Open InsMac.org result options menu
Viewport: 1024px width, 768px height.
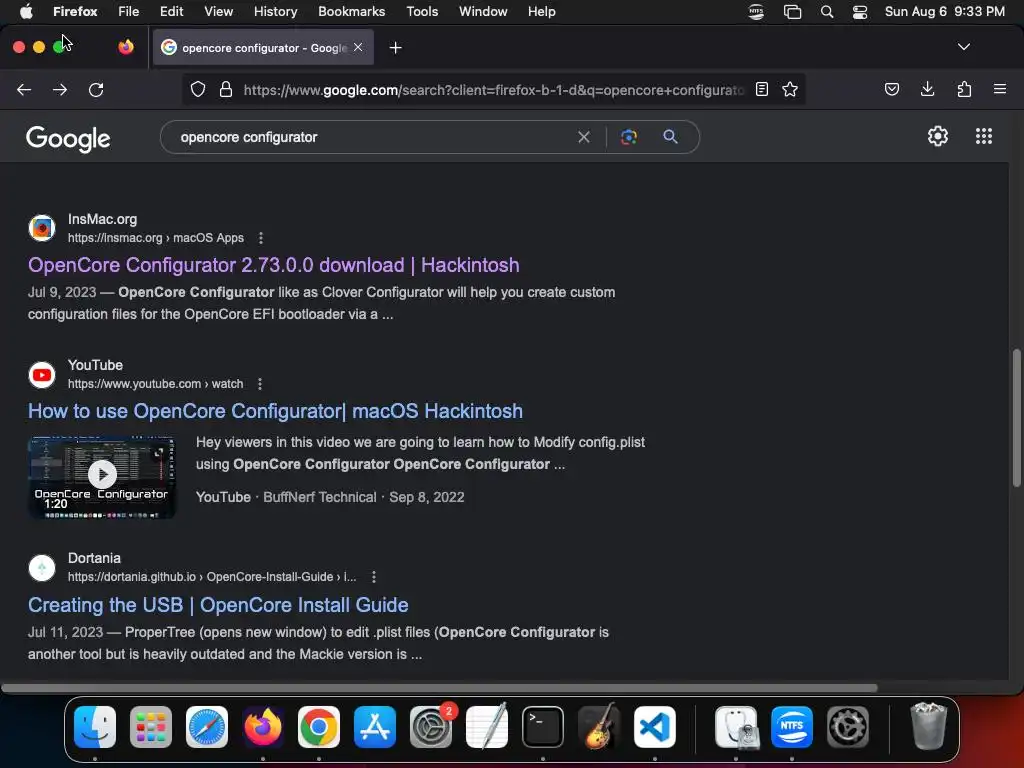[261, 238]
